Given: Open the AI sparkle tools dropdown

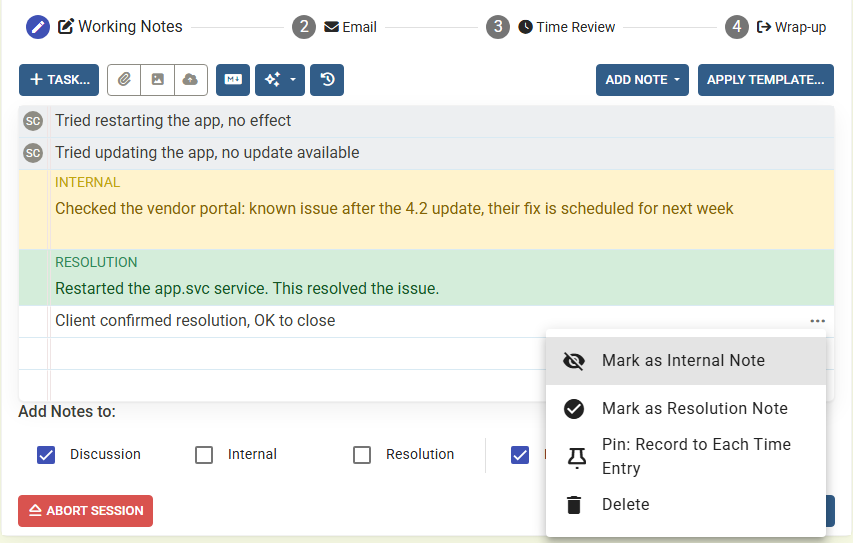Looking at the screenshot, I should [280, 80].
